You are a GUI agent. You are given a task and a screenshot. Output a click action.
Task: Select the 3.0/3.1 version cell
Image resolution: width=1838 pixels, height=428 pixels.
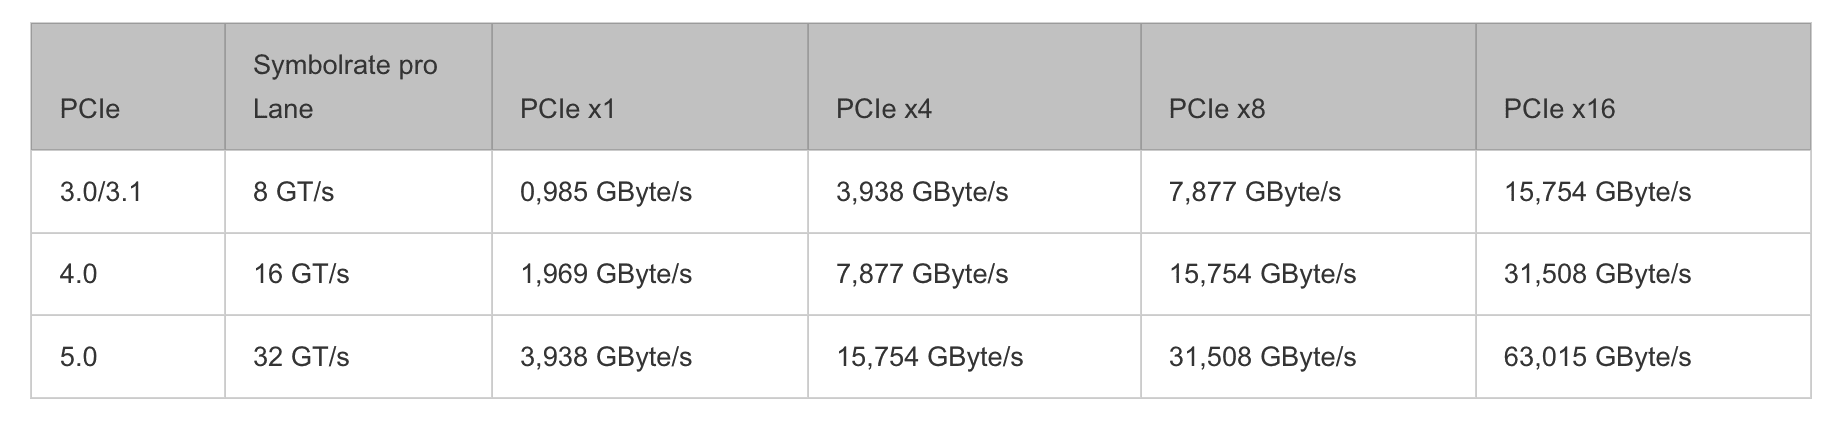tap(101, 191)
